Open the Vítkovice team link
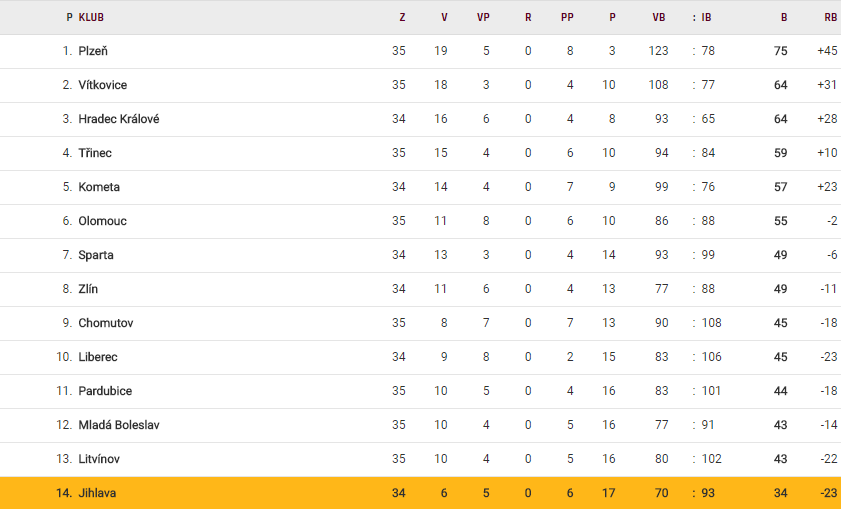Viewport: 842px width, 509px height. click(x=103, y=85)
